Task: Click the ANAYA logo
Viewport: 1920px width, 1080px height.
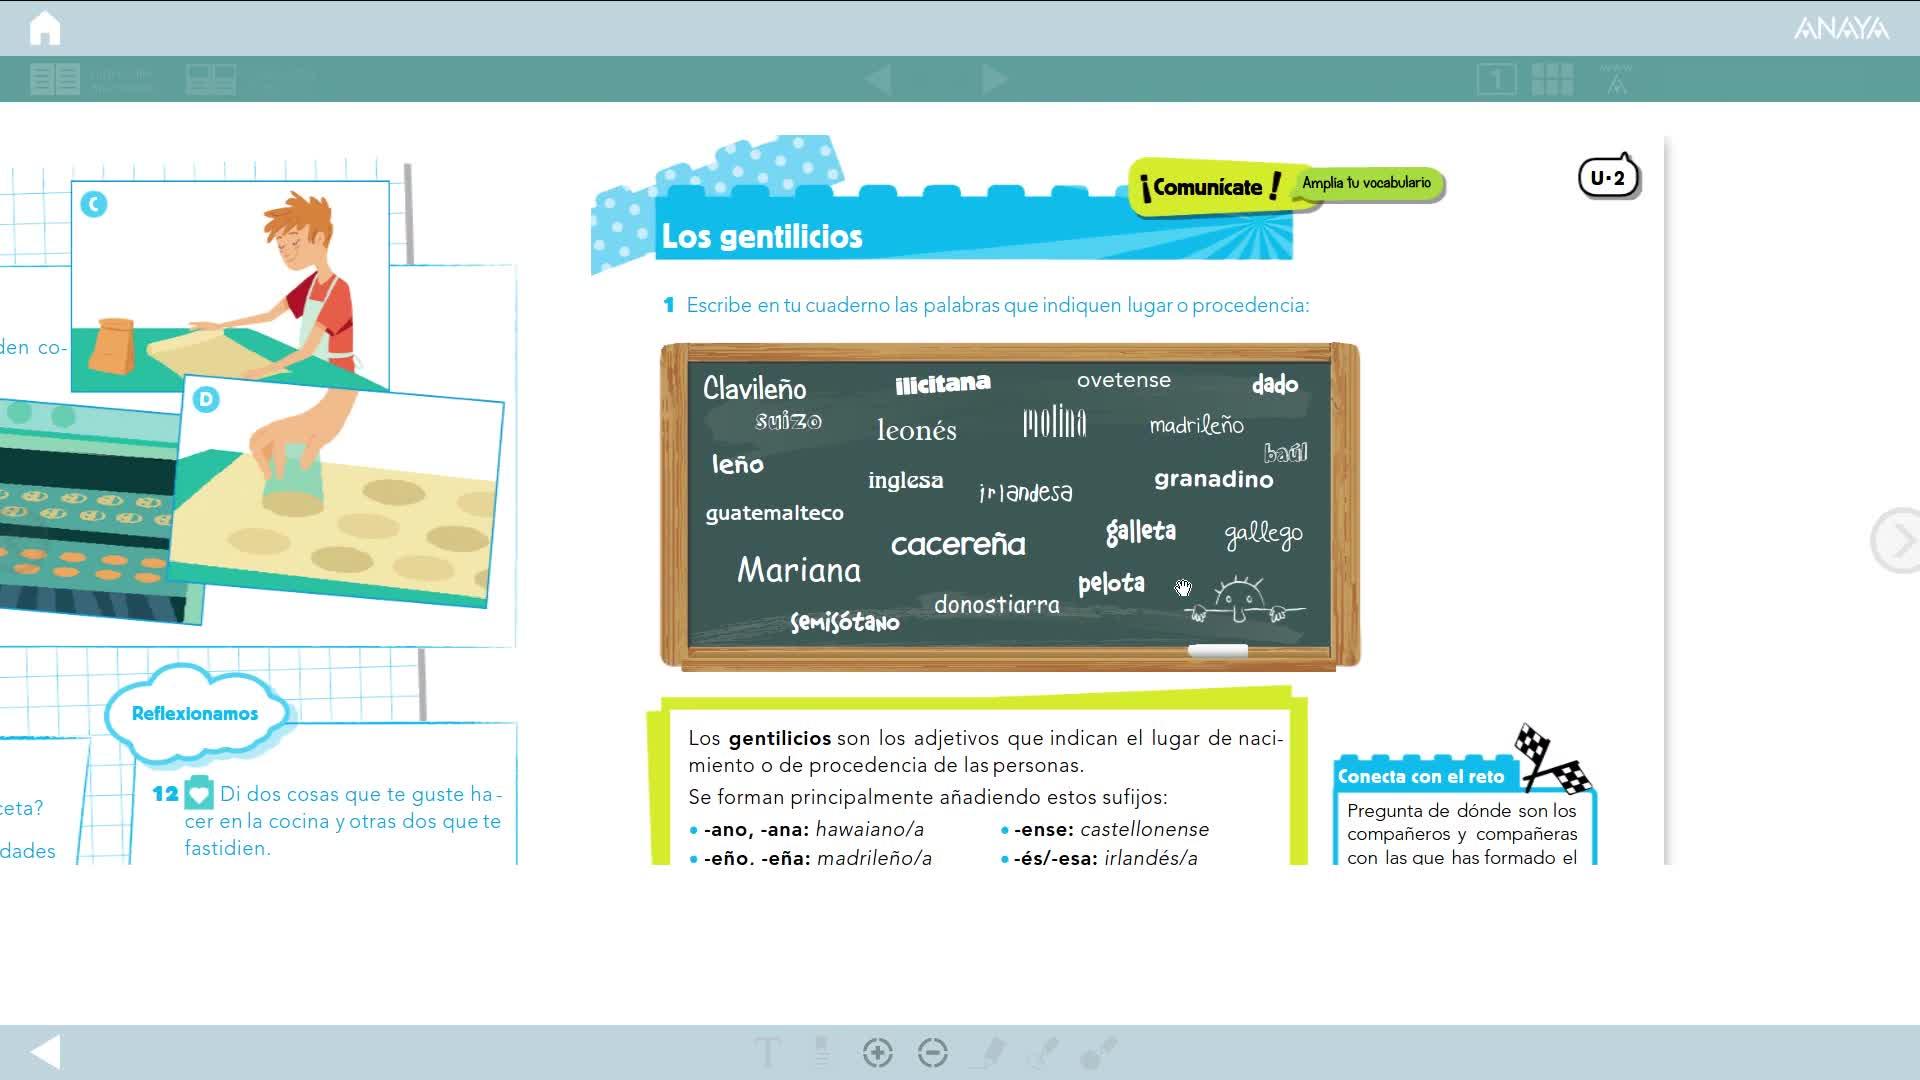Action: tap(1841, 28)
